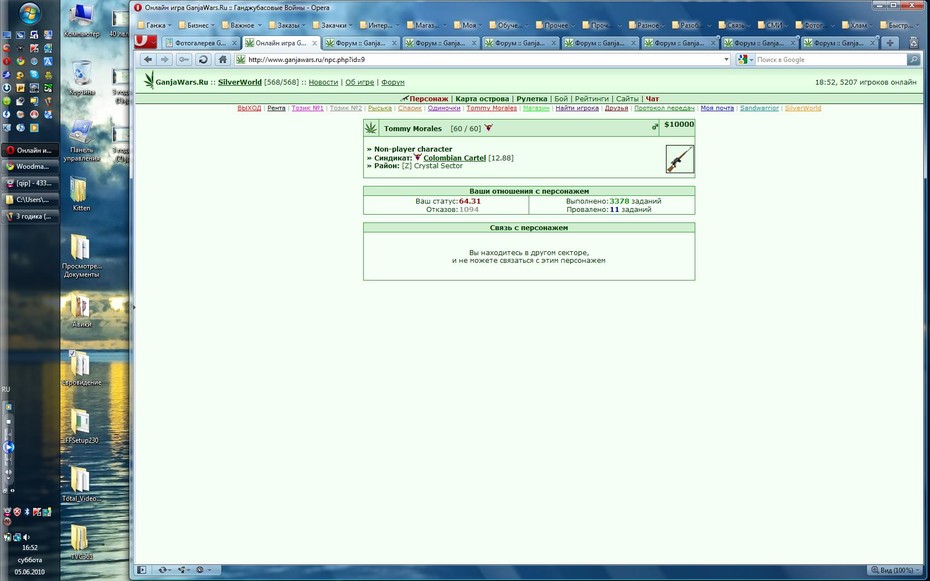Viewport: 930px width, 581px height.
Task: Open the Recycle Bin desktop icon
Action: [81, 78]
